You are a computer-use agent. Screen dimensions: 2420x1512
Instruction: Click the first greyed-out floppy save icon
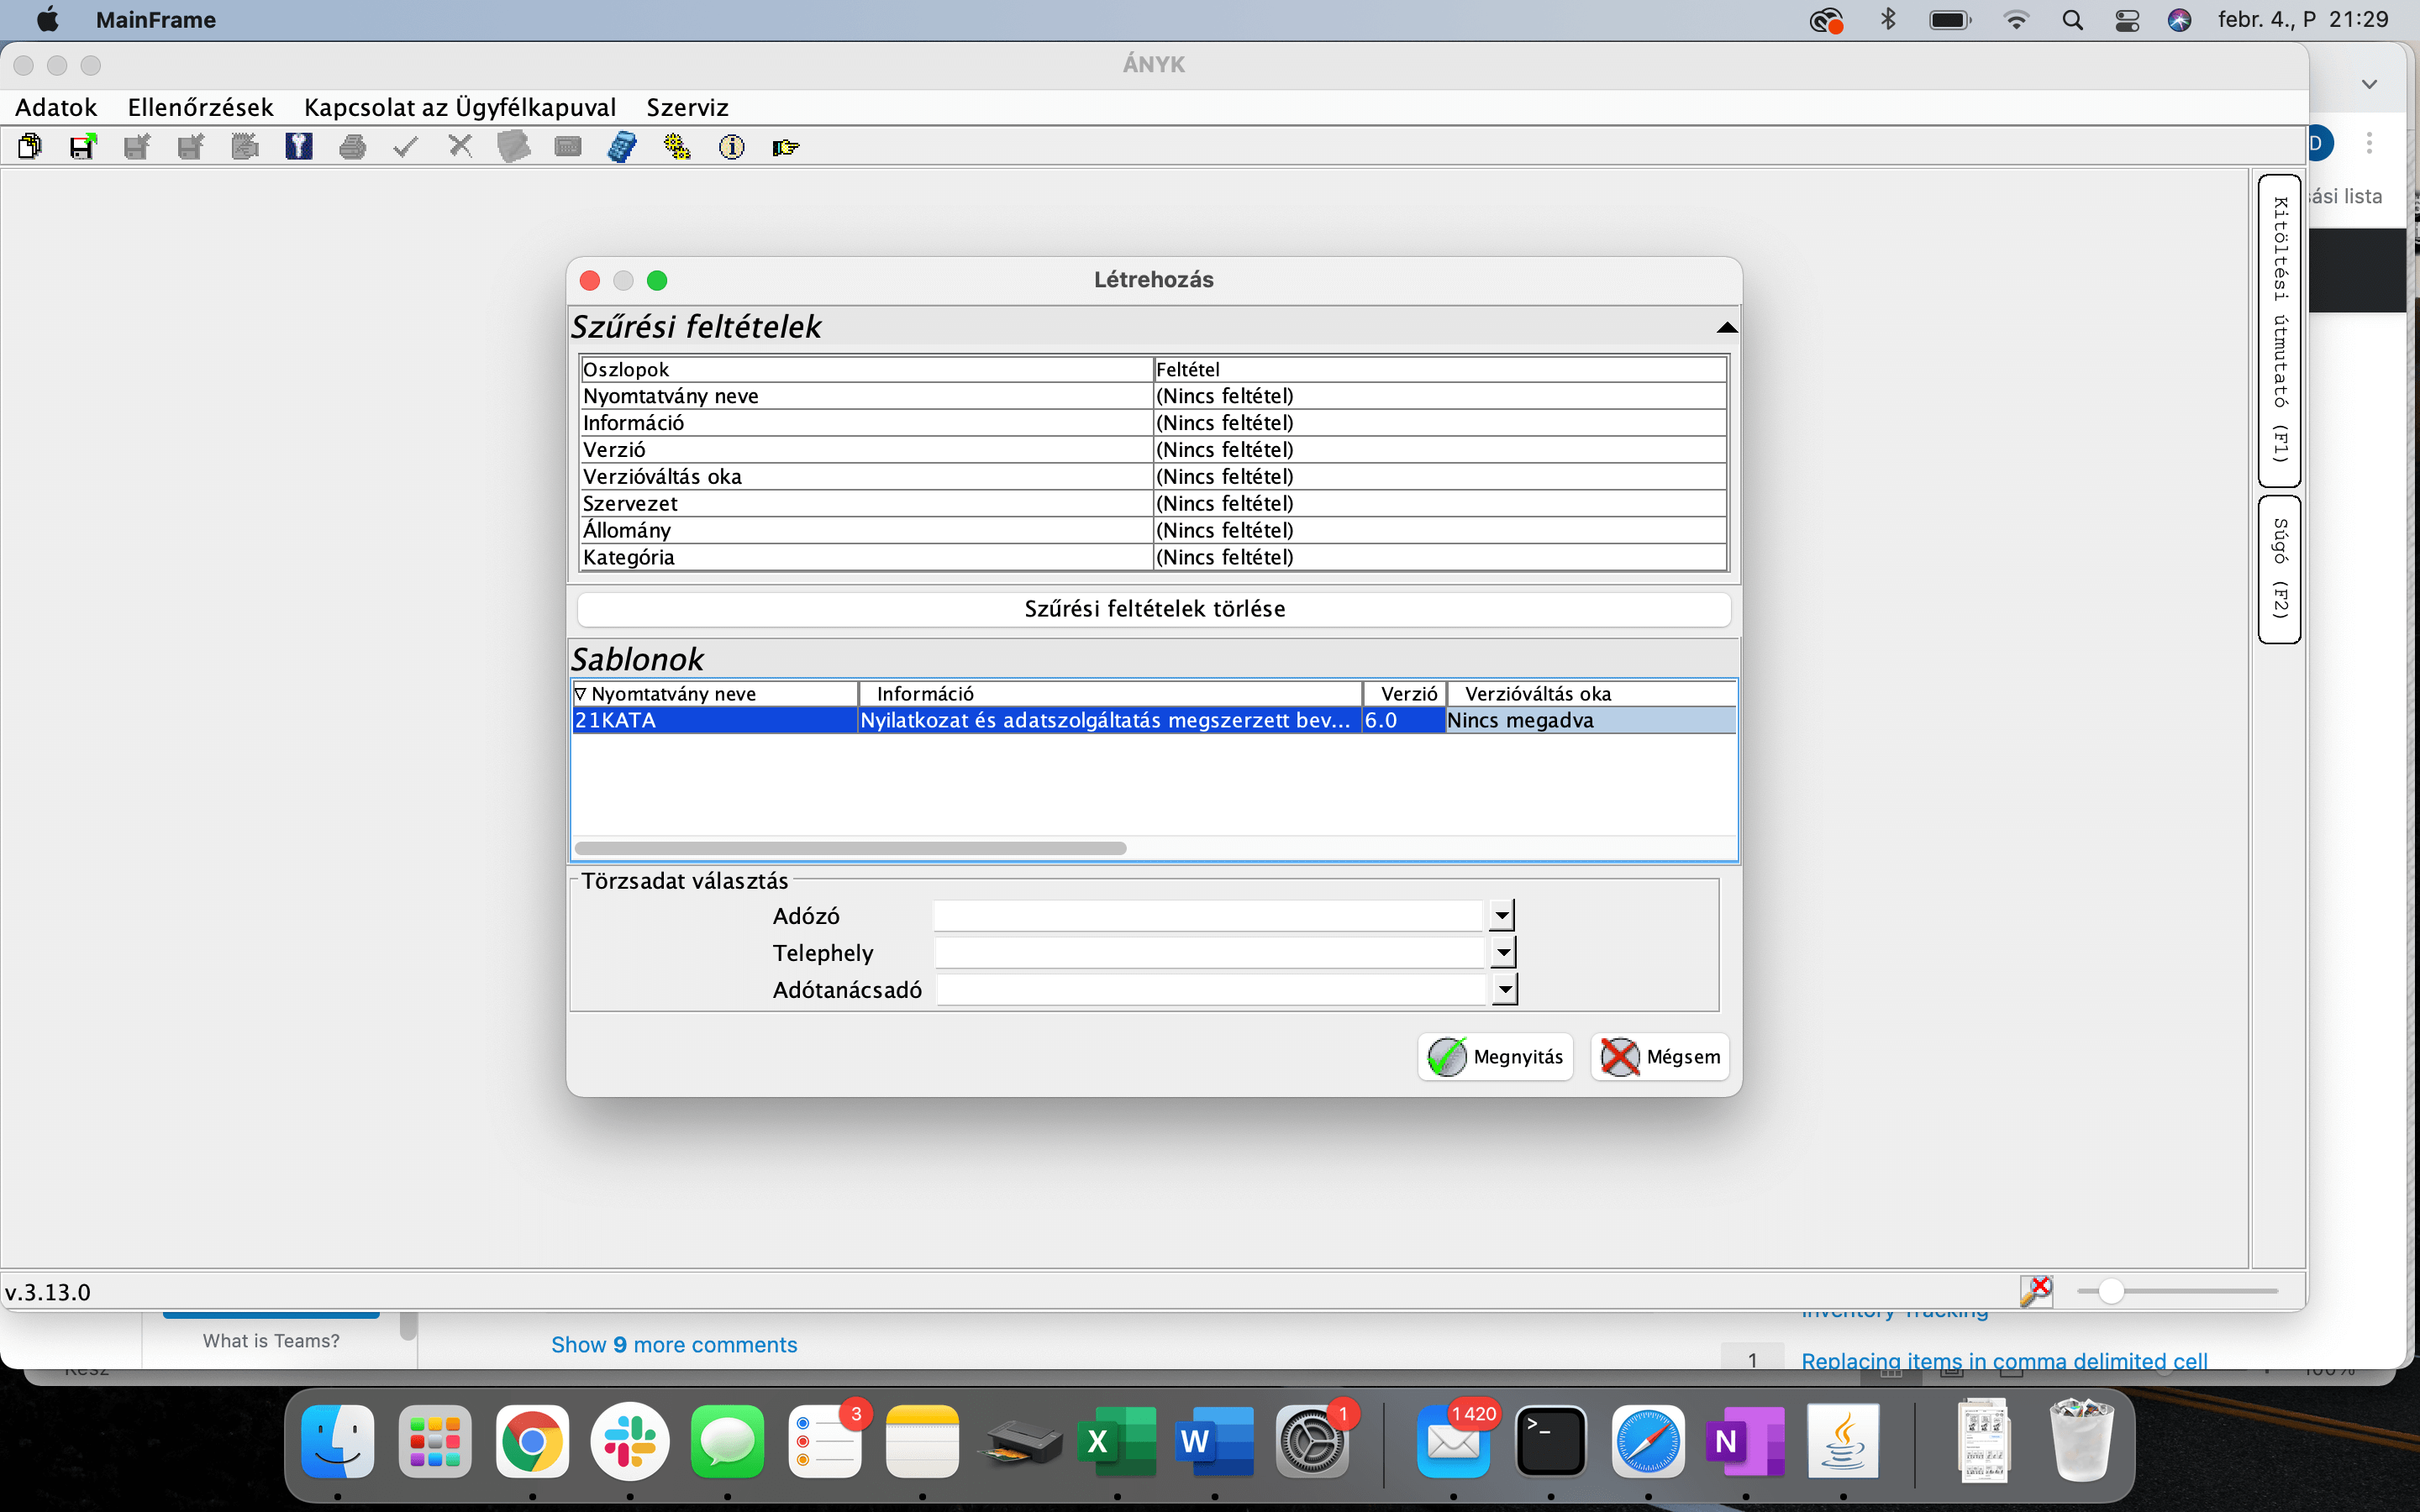(137, 147)
